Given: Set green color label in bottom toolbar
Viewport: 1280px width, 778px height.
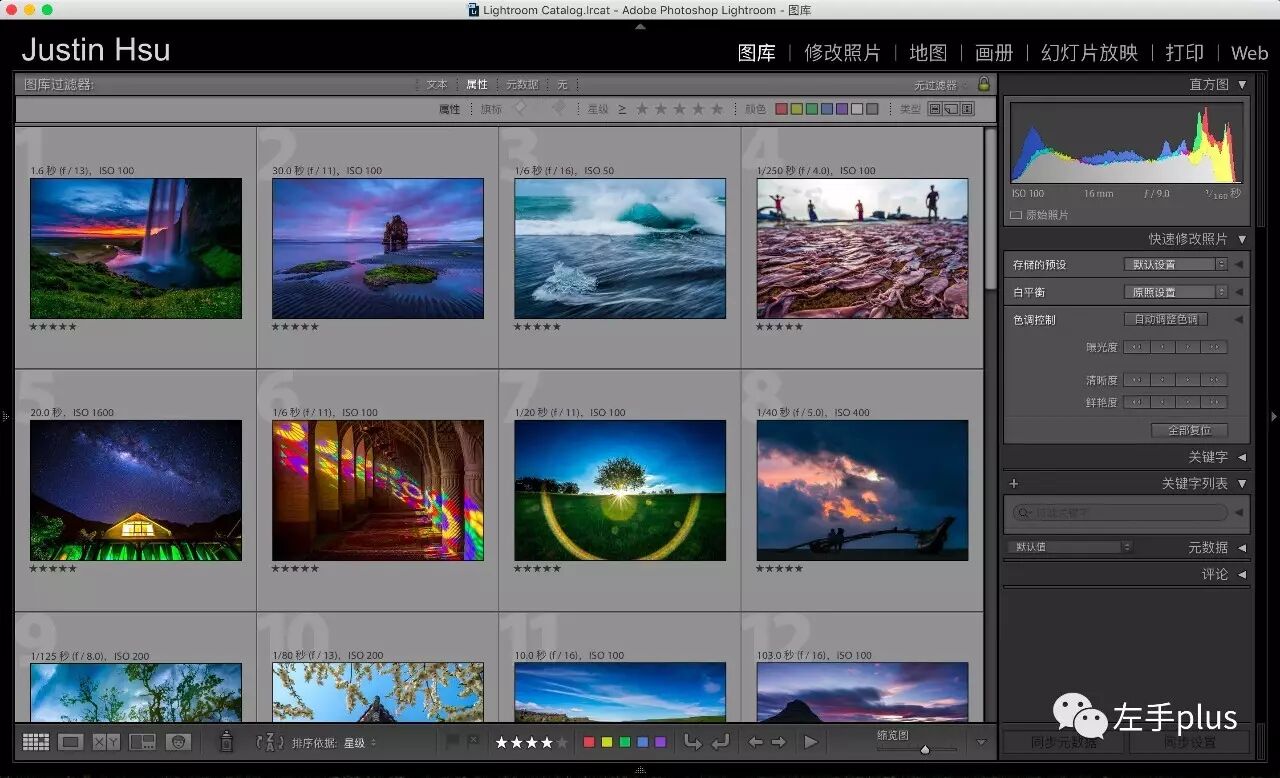Looking at the screenshot, I should pyautogui.click(x=624, y=742).
